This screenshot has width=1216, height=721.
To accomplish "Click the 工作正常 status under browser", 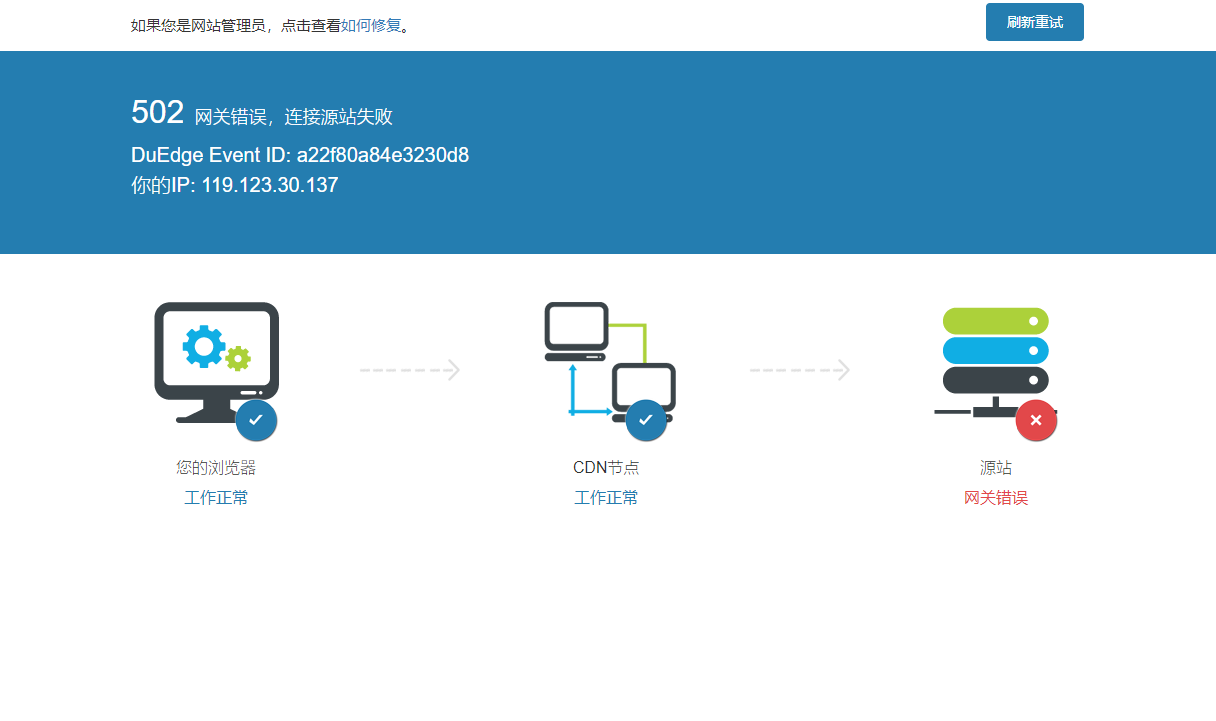I will 216,498.
